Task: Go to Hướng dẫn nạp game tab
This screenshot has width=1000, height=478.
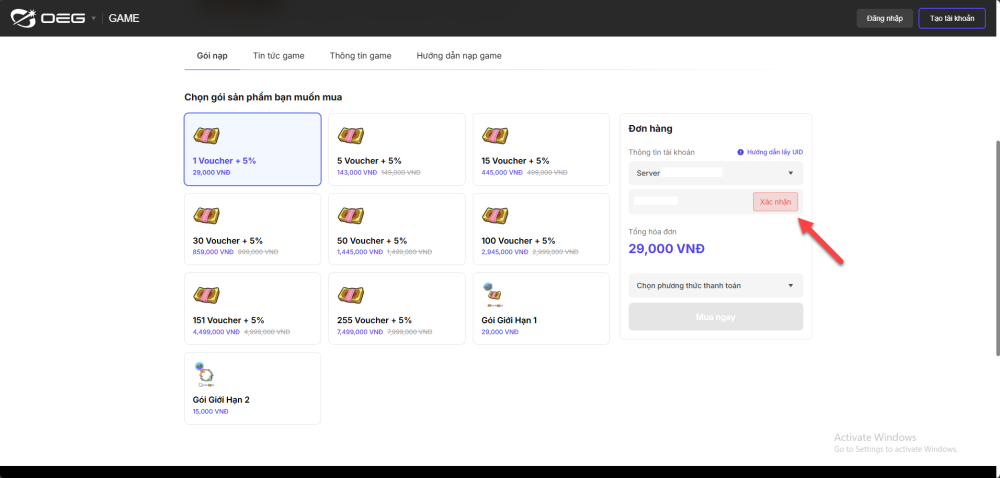Action: pyautogui.click(x=459, y=56)
